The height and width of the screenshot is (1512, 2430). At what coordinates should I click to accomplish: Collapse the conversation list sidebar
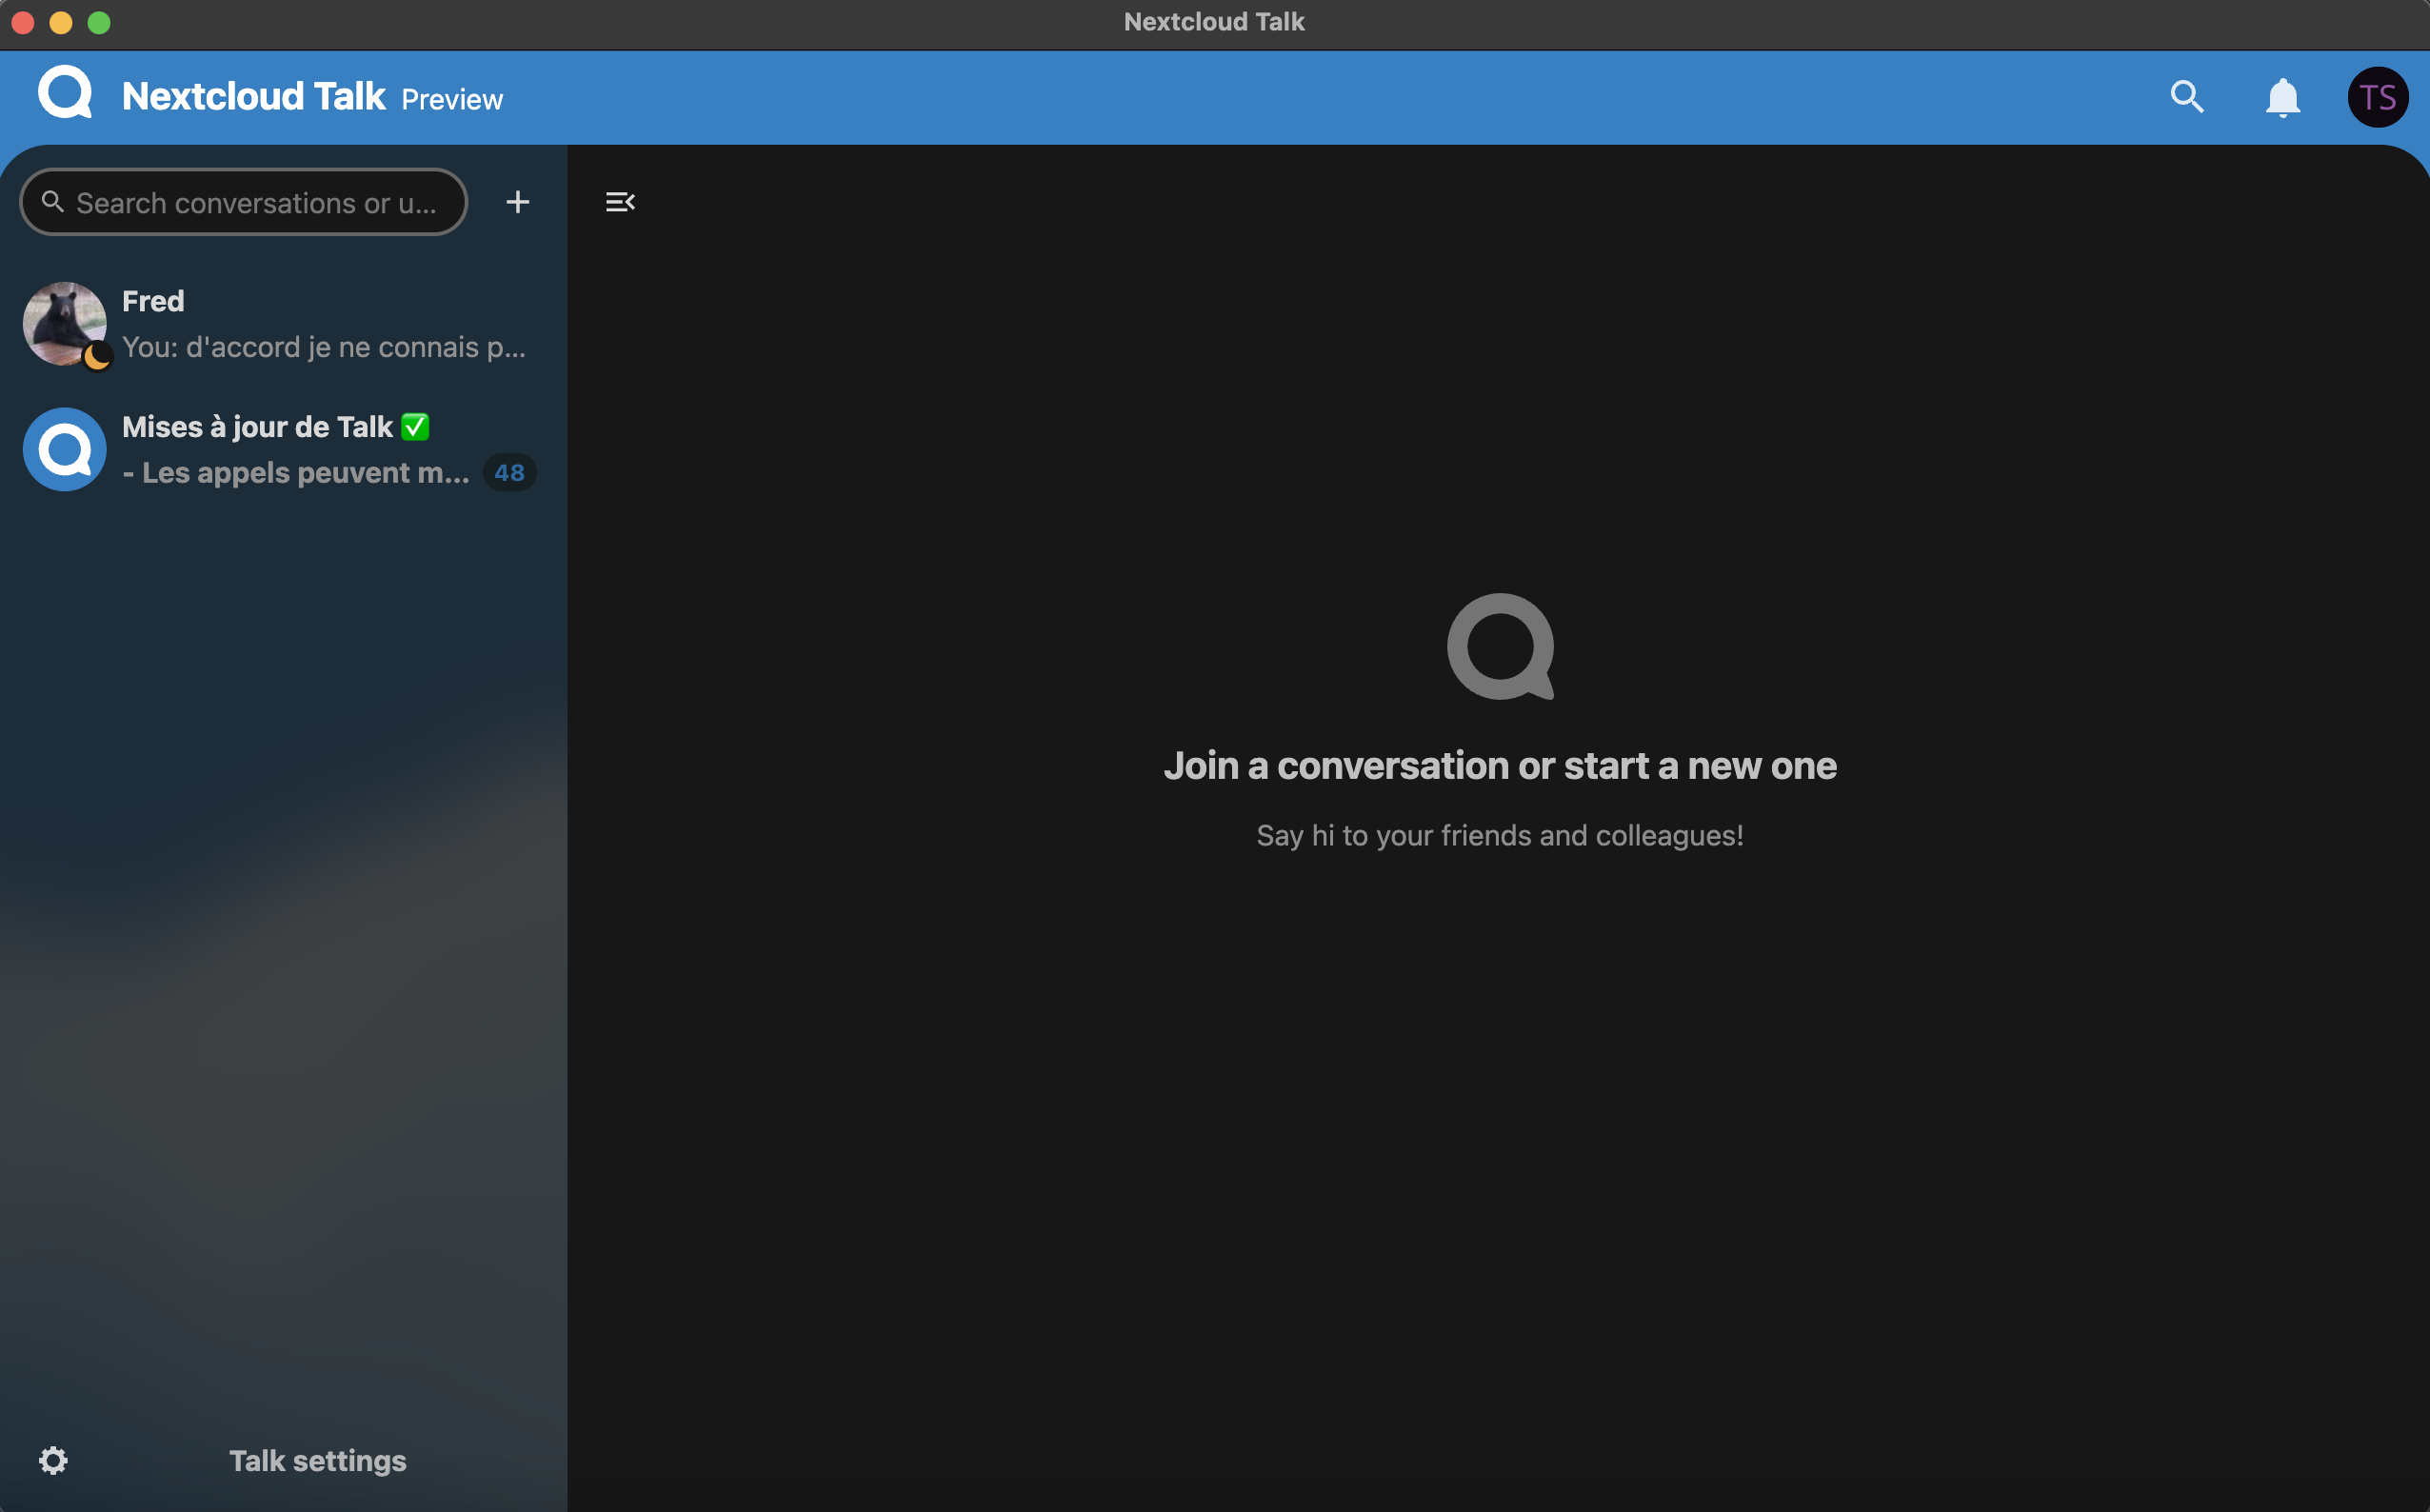620,202
